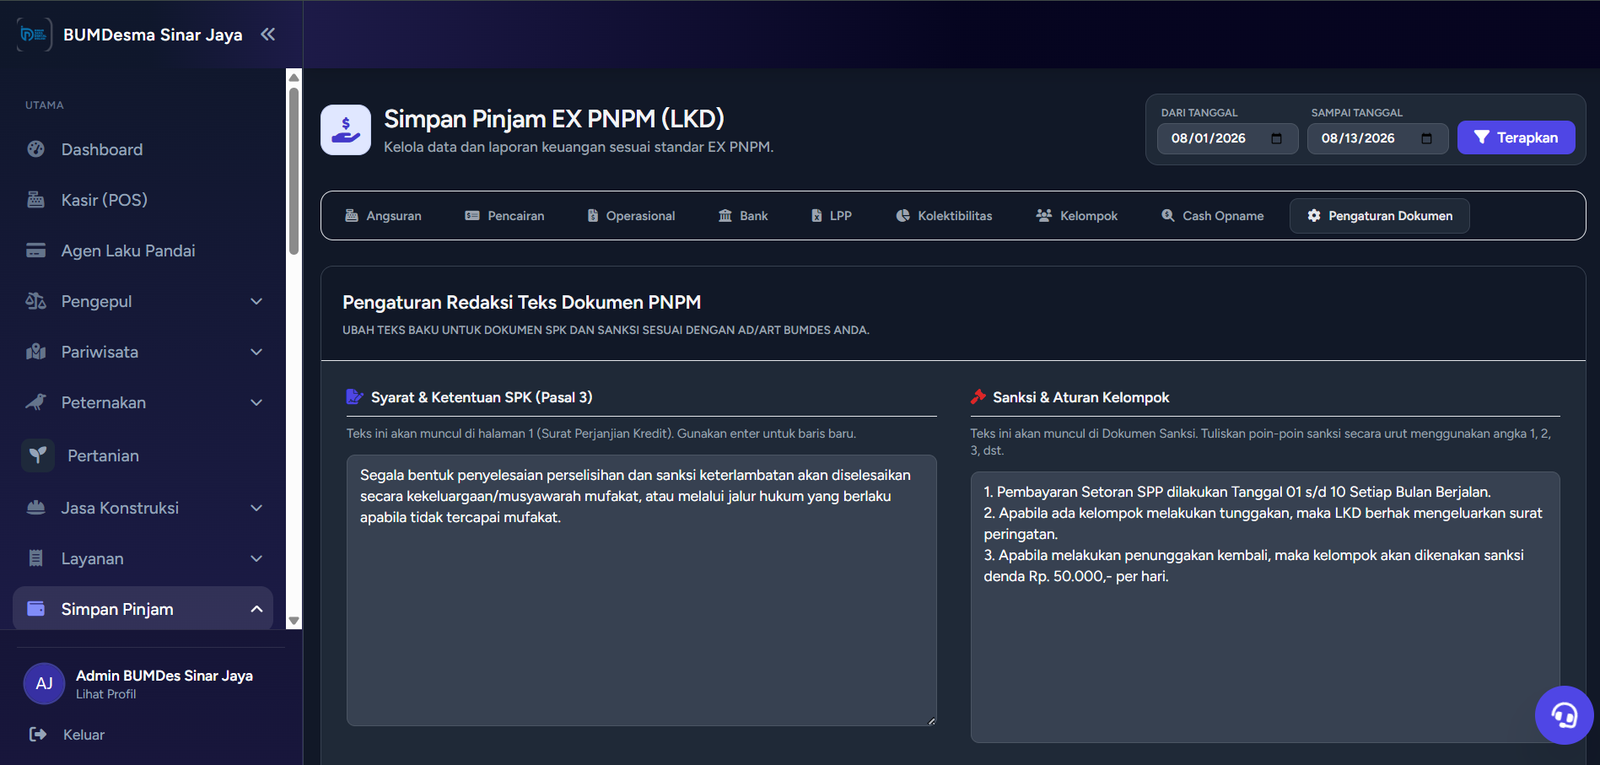
Task: Select the Kolektibilitas tab
Action: [x=944, y=216]
